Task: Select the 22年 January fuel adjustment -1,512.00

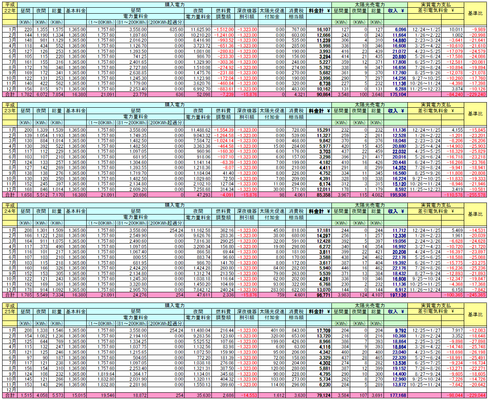Action: point(223,30)
